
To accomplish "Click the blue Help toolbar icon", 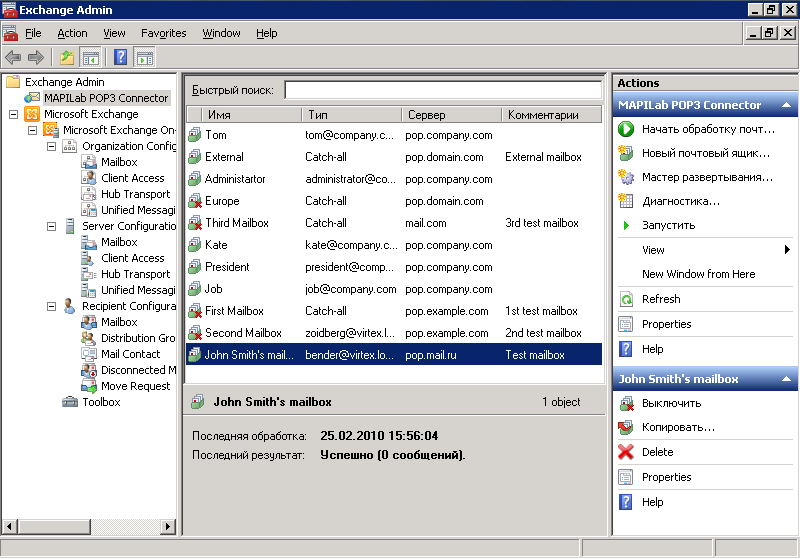I will pyautogui.click(x=120, y=57).
